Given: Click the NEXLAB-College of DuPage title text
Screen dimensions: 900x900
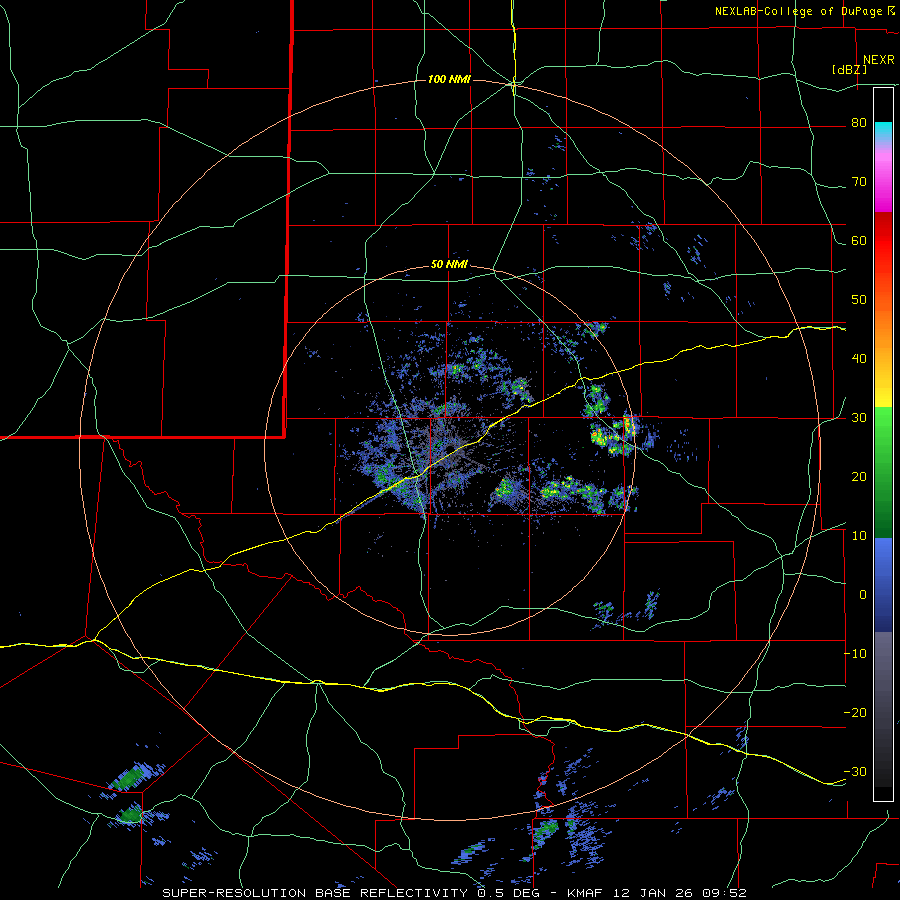Looking at the screenshot, I should 798,11.
